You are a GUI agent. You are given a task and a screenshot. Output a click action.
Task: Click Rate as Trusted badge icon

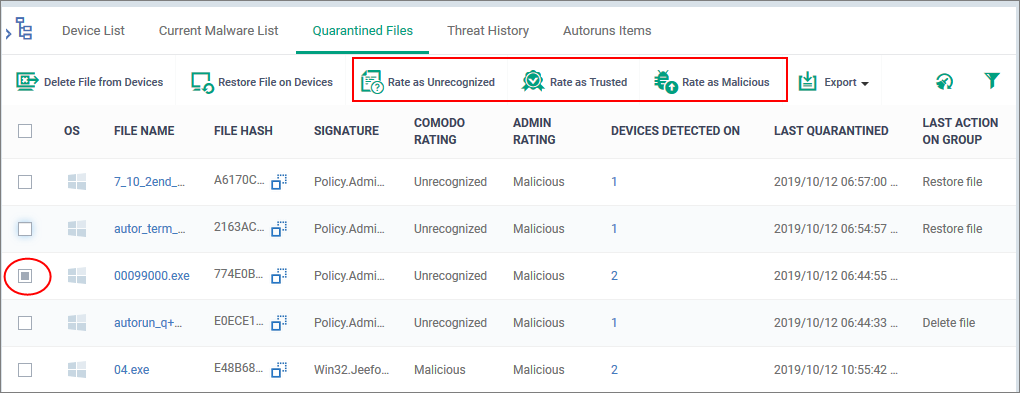(x=533, y=82)
